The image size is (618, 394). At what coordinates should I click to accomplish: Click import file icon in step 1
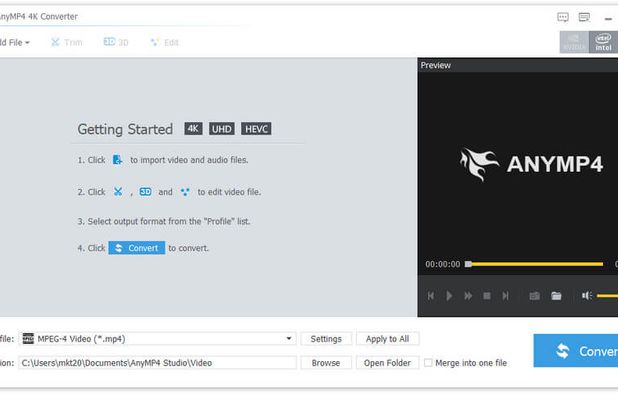117,160
